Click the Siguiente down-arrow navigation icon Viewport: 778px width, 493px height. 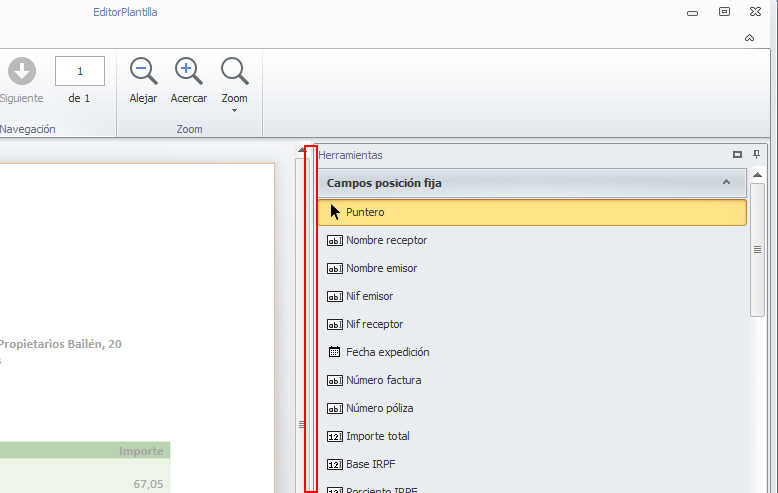[x=22, y=71]
